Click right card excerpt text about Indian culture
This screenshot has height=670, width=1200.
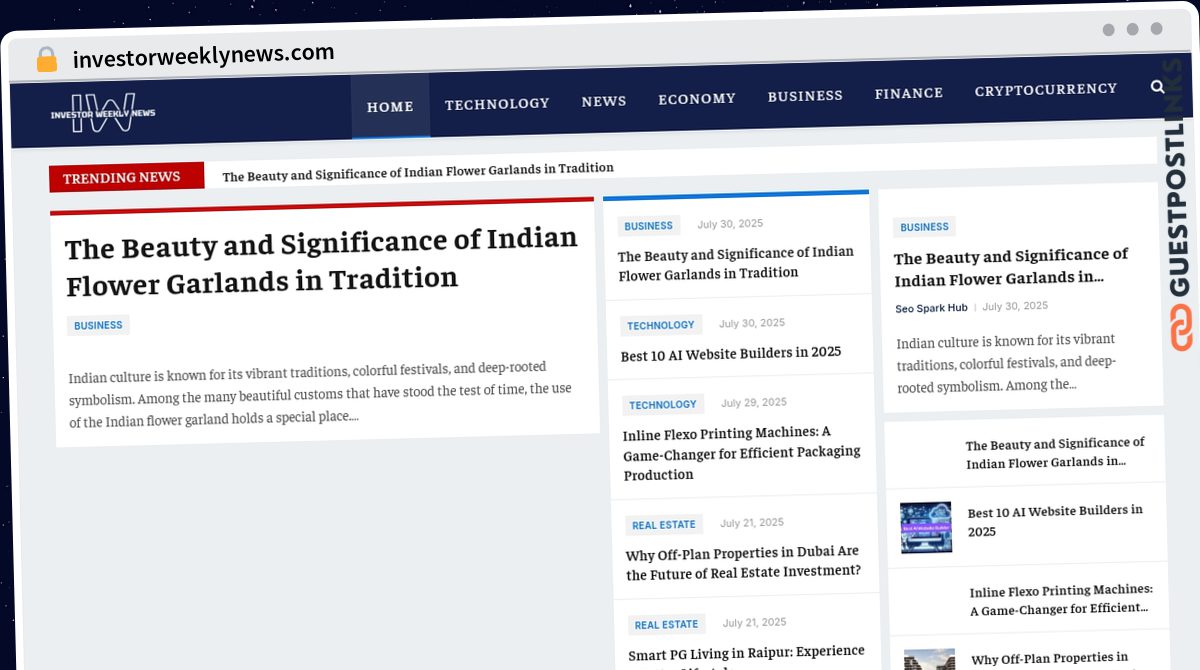tap(1006, 362)
